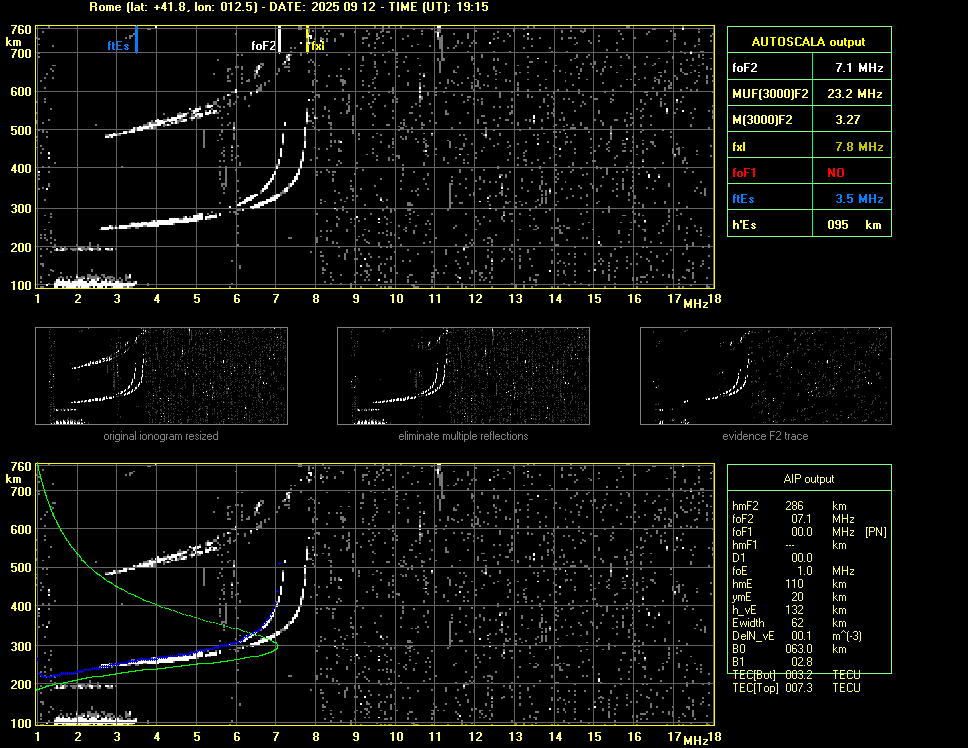Click the foE '1.0 MHz' row
The image size is (968, 748).
(793, 571)
